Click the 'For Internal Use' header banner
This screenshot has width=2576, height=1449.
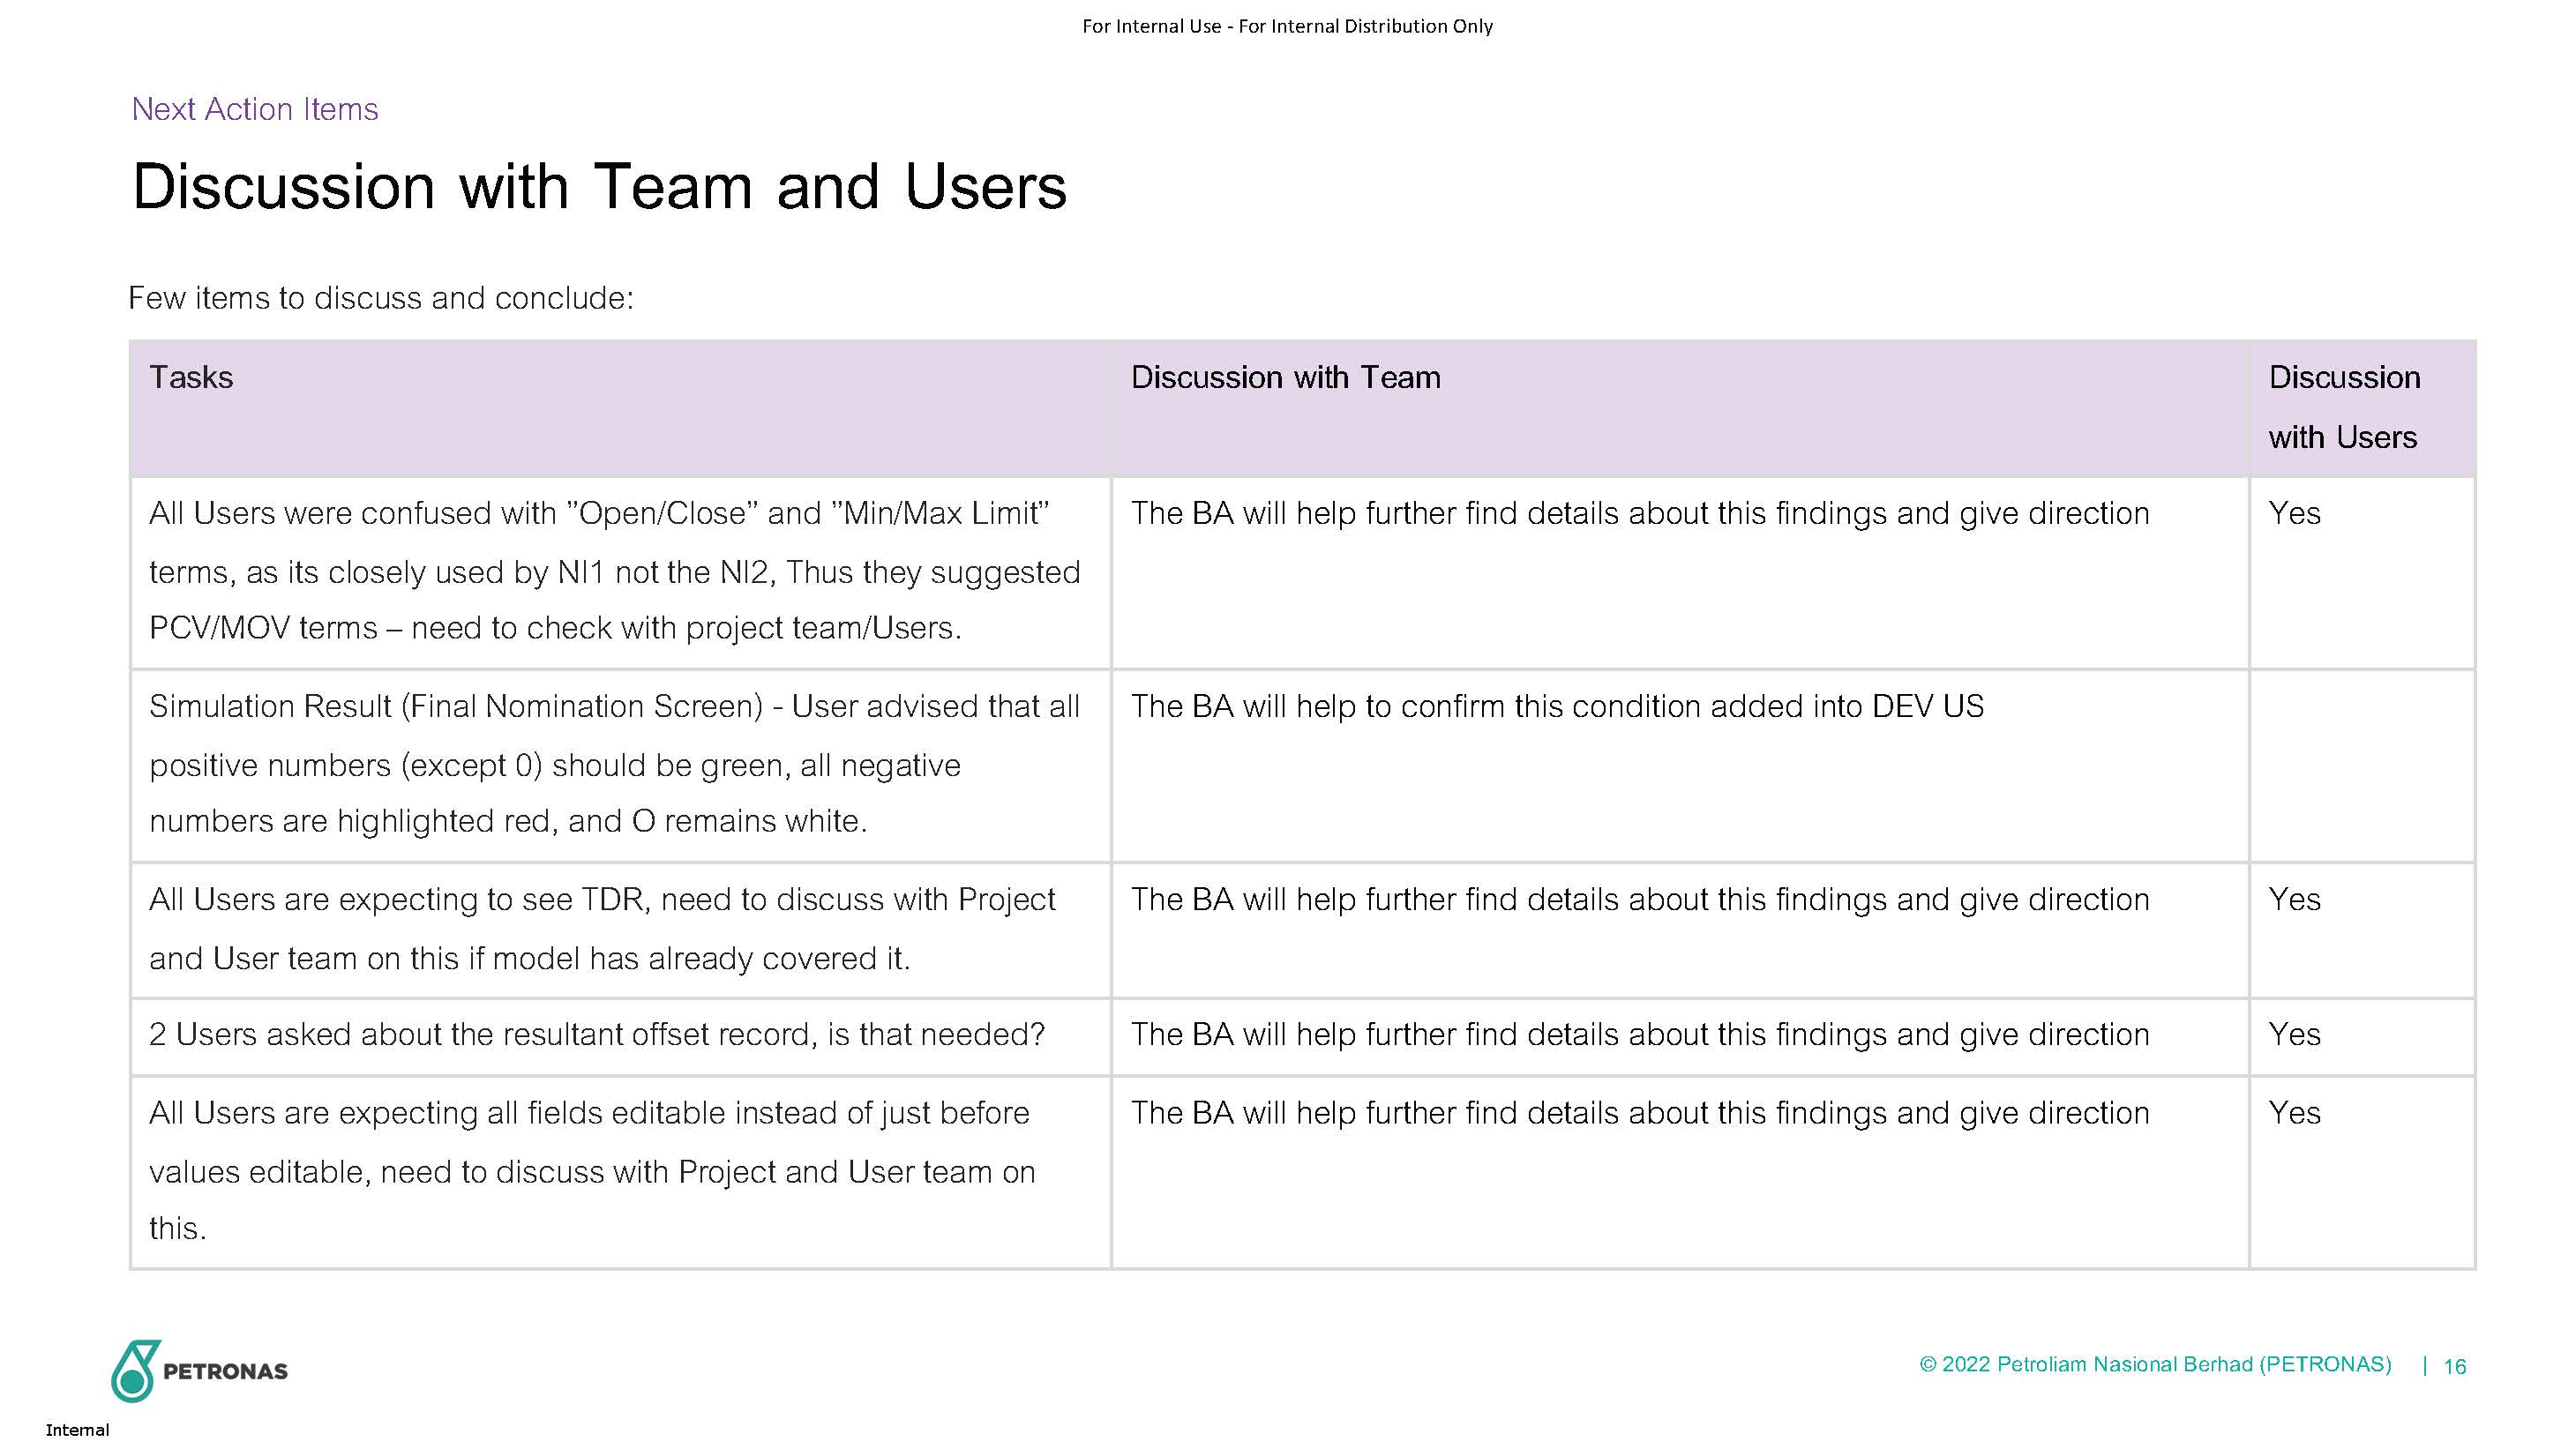[1287, 27]
